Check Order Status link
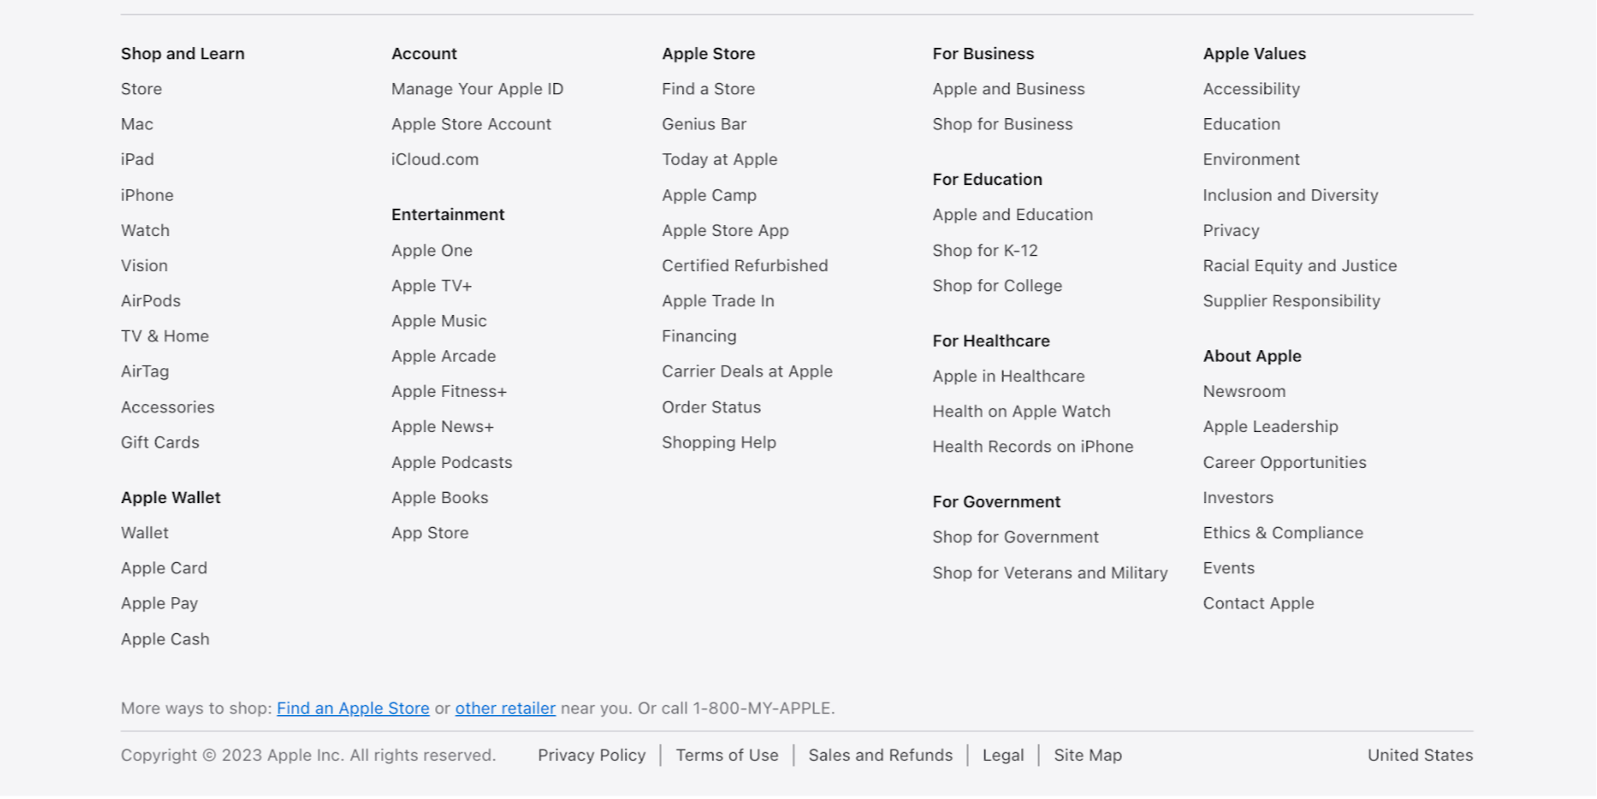Screen dimensions: 1597x799 [x=711, y=407]
